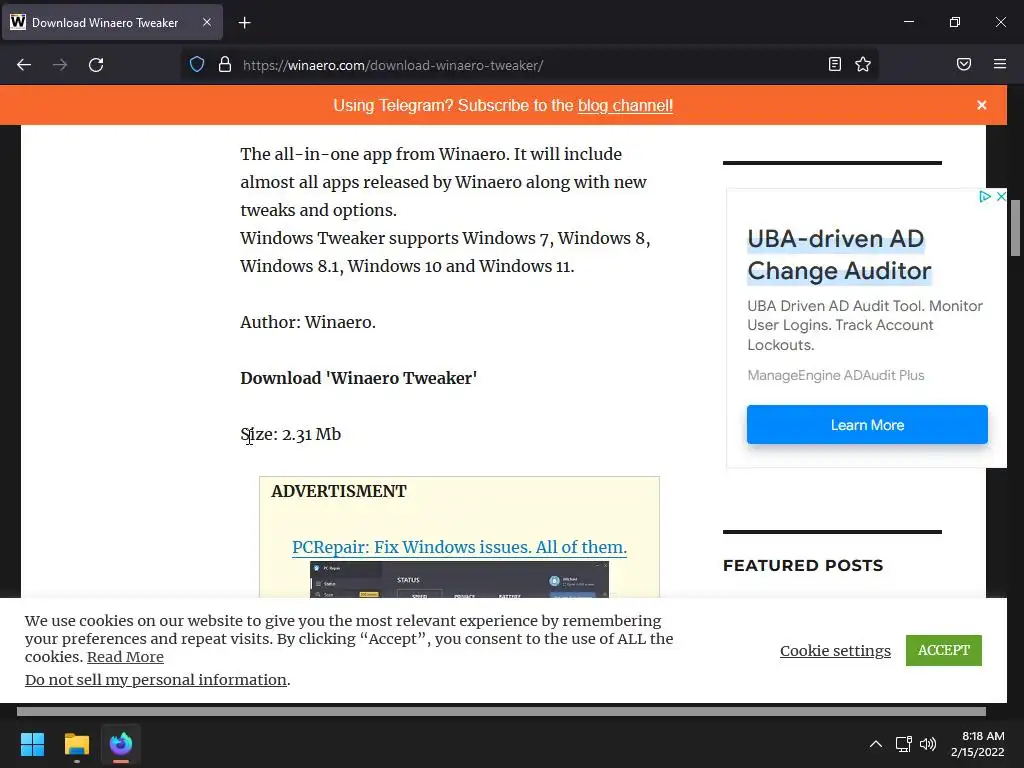Open PCRepair: Fix Windows issues link
The width and height of the screenshot is (1024, 768).
[x=459, y=547]
